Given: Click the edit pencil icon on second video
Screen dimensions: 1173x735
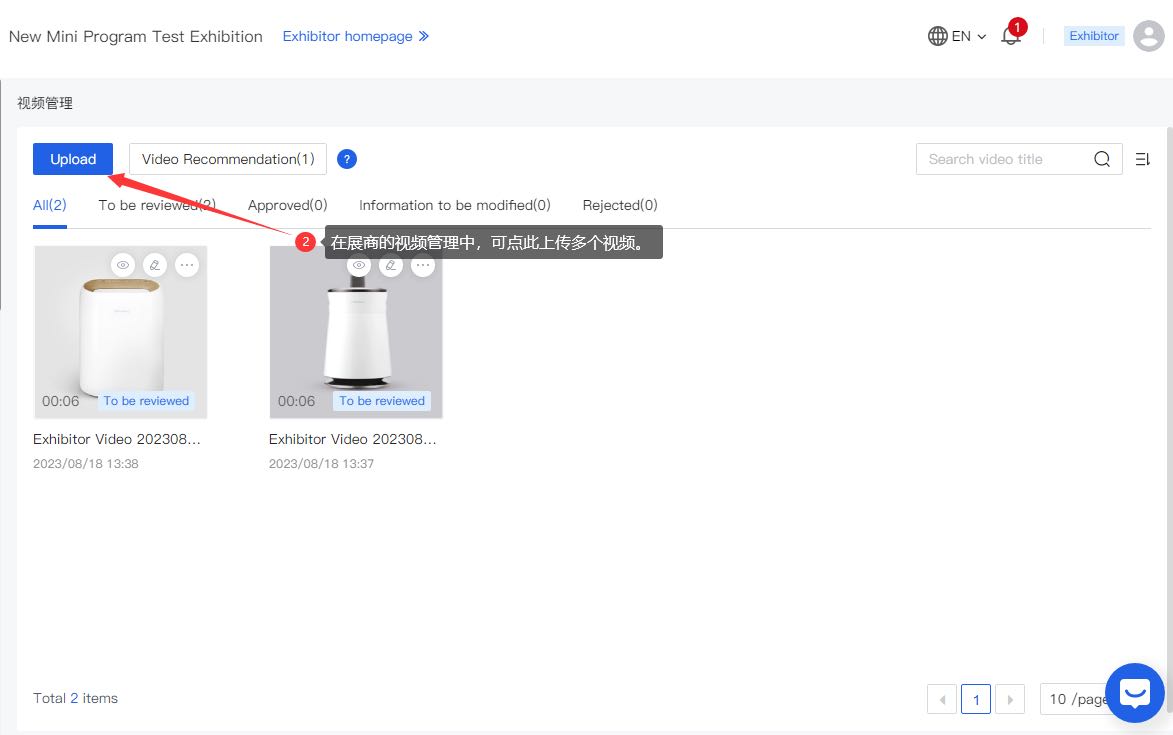Looking at the screenshot, I should coord(391,265).
